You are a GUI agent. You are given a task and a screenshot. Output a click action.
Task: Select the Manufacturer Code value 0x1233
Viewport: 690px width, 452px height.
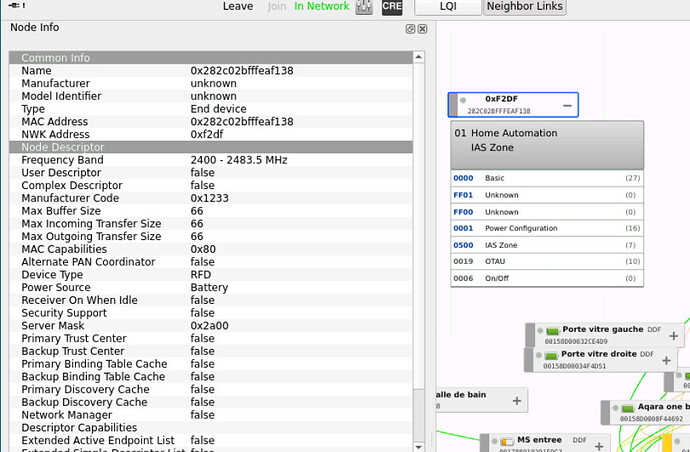point(209,198)
